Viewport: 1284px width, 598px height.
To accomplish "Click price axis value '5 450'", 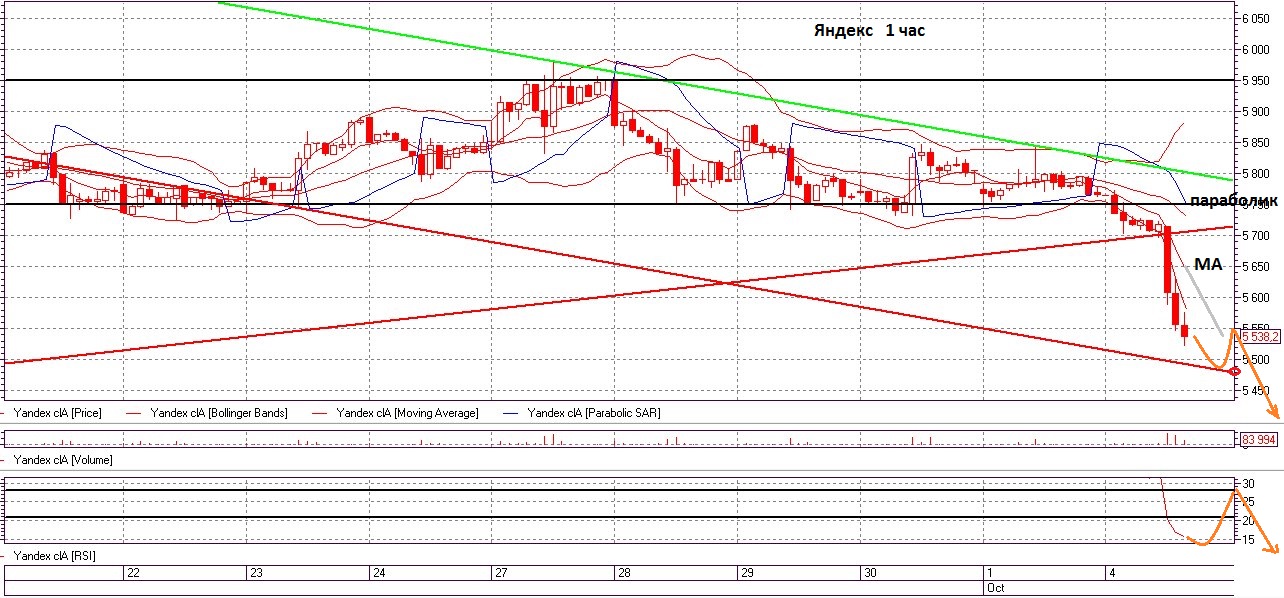I will [1256, 391].
